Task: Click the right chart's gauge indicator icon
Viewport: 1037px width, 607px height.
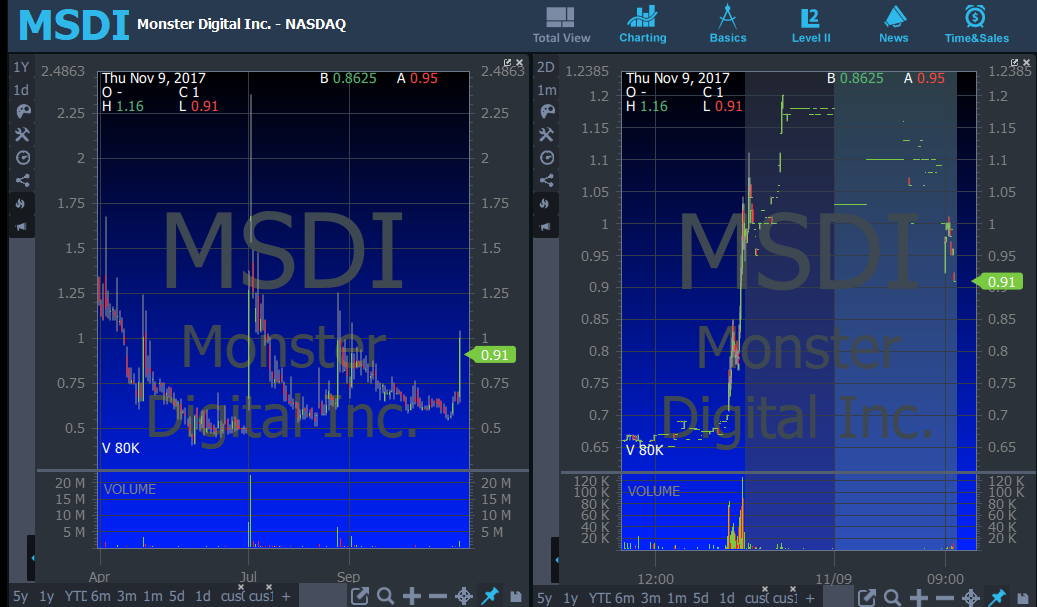Action: coord(547,157)
